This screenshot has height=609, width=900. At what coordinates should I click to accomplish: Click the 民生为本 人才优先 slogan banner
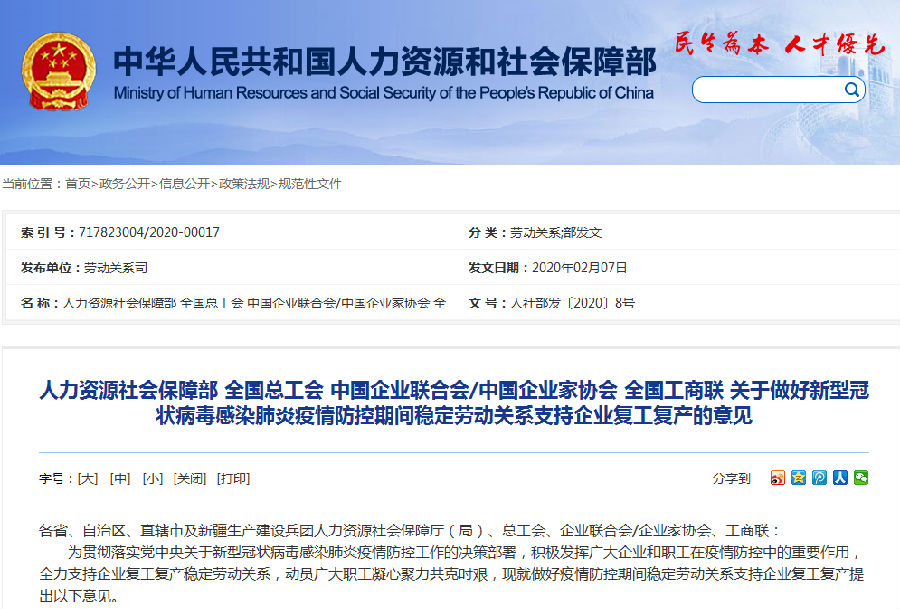[x=780, y=44]
